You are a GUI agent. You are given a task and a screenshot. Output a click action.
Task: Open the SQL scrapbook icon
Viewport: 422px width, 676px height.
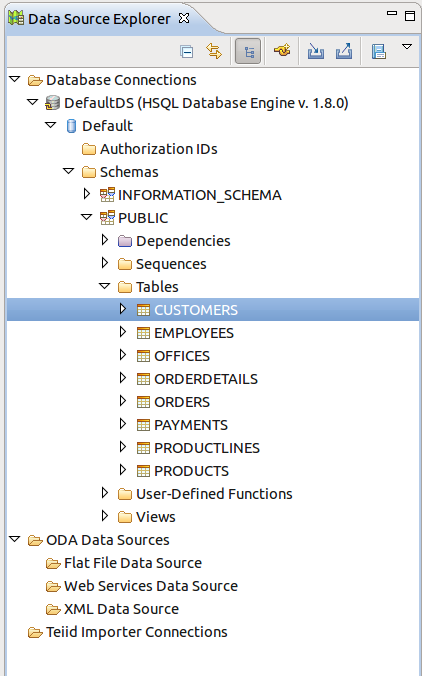click(378, 52)
